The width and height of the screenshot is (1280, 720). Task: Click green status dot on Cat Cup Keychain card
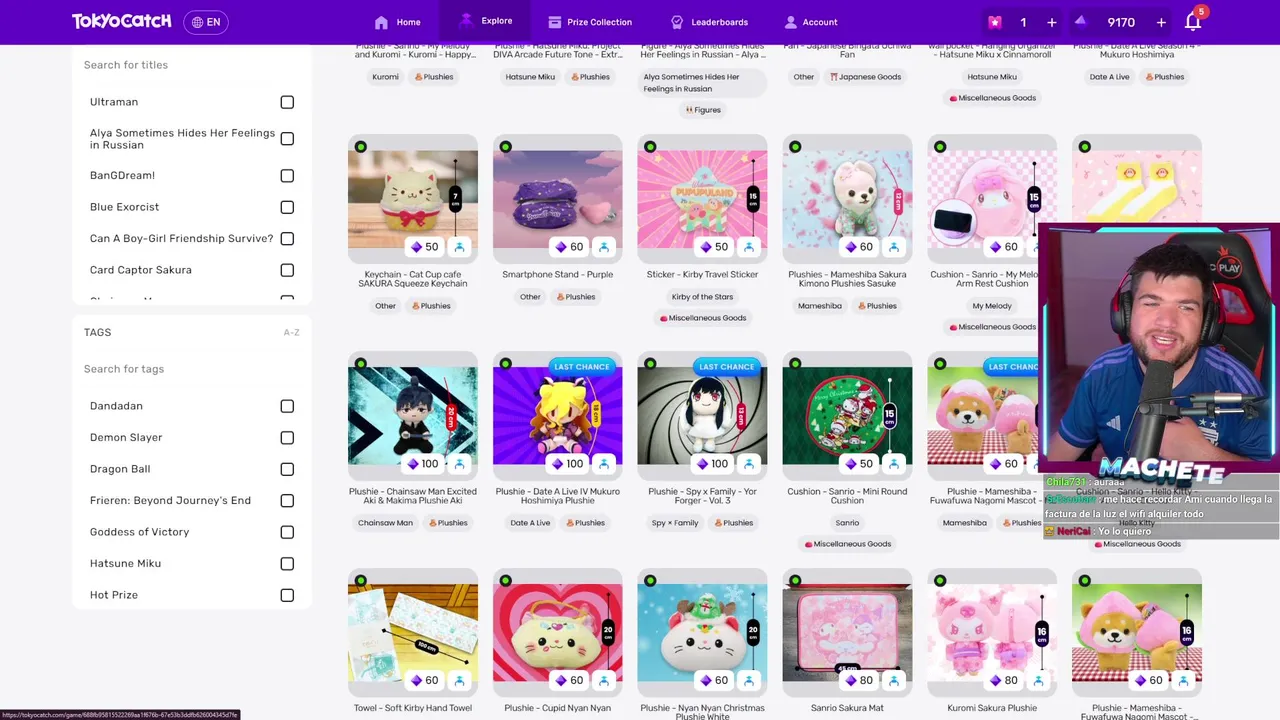click(x=361, y=147)
